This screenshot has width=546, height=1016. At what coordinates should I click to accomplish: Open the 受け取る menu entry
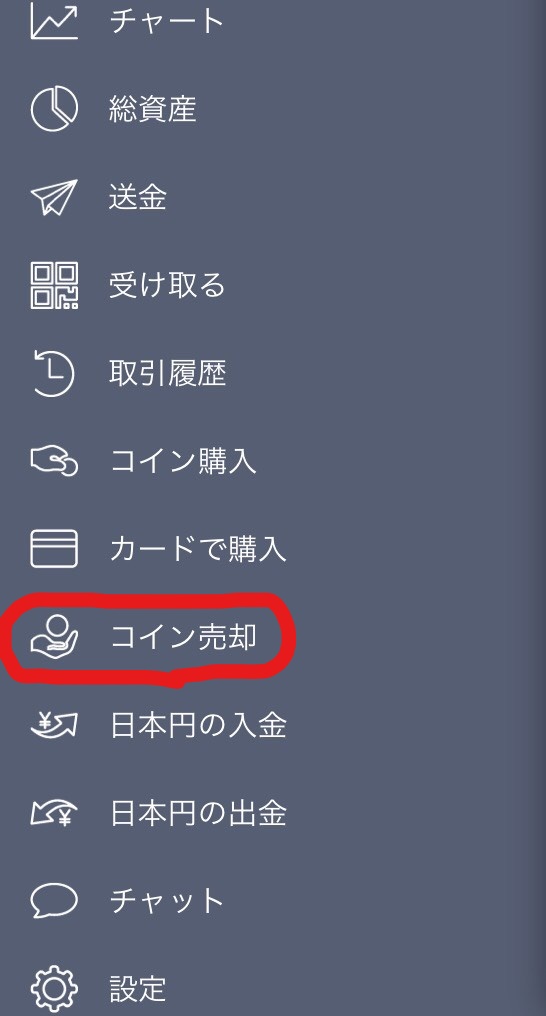167,285
